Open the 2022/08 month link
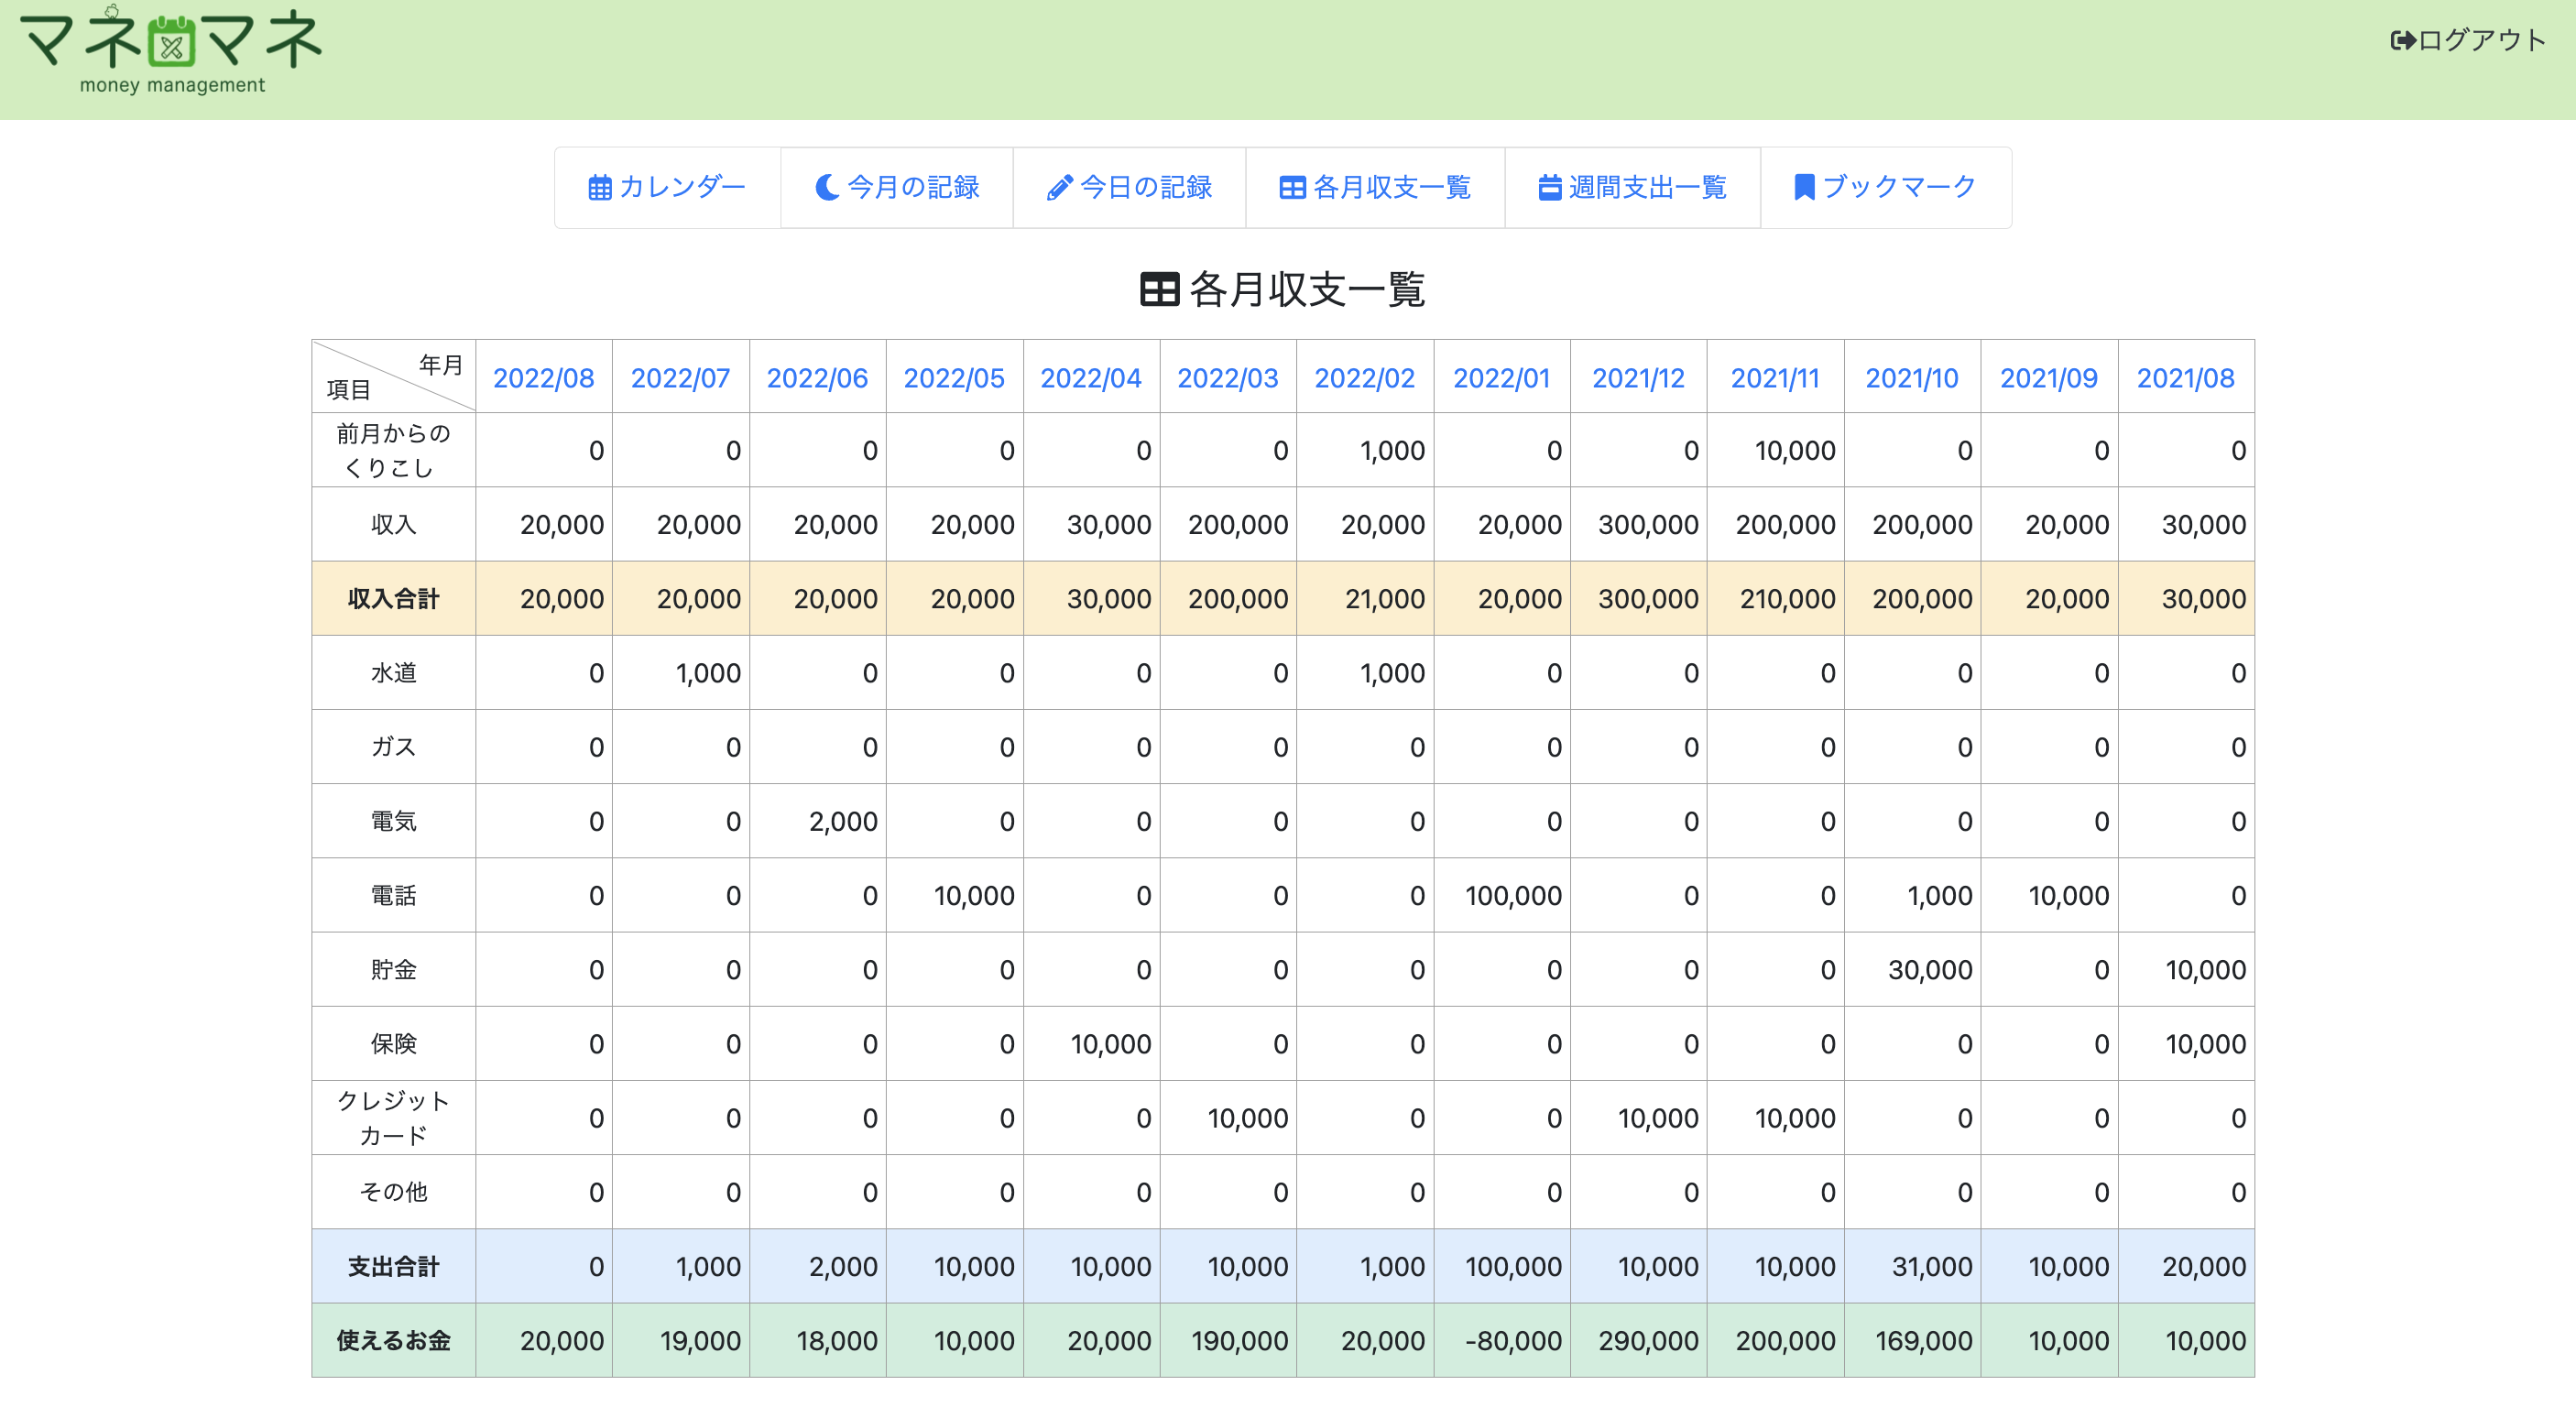 pos(544,378)
